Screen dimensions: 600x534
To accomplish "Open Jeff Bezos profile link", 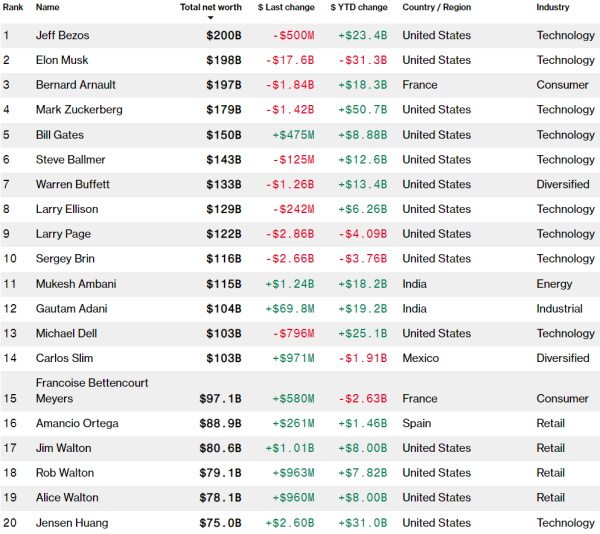I will (62, 35).
